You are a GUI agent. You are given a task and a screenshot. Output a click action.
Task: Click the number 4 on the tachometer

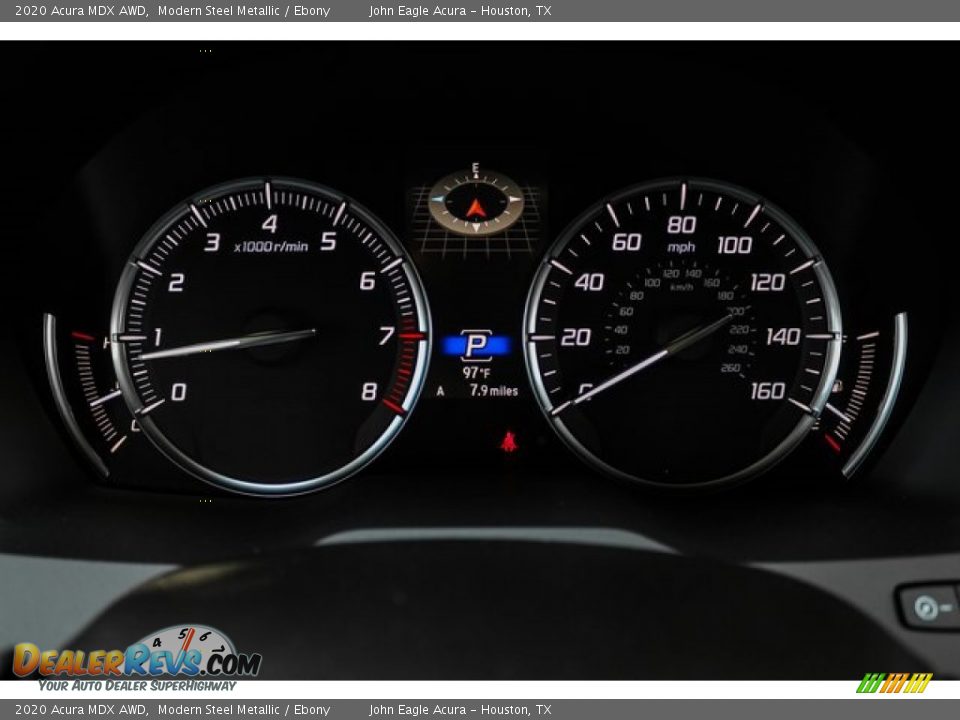pyautogui.click(x=269, y=224)
